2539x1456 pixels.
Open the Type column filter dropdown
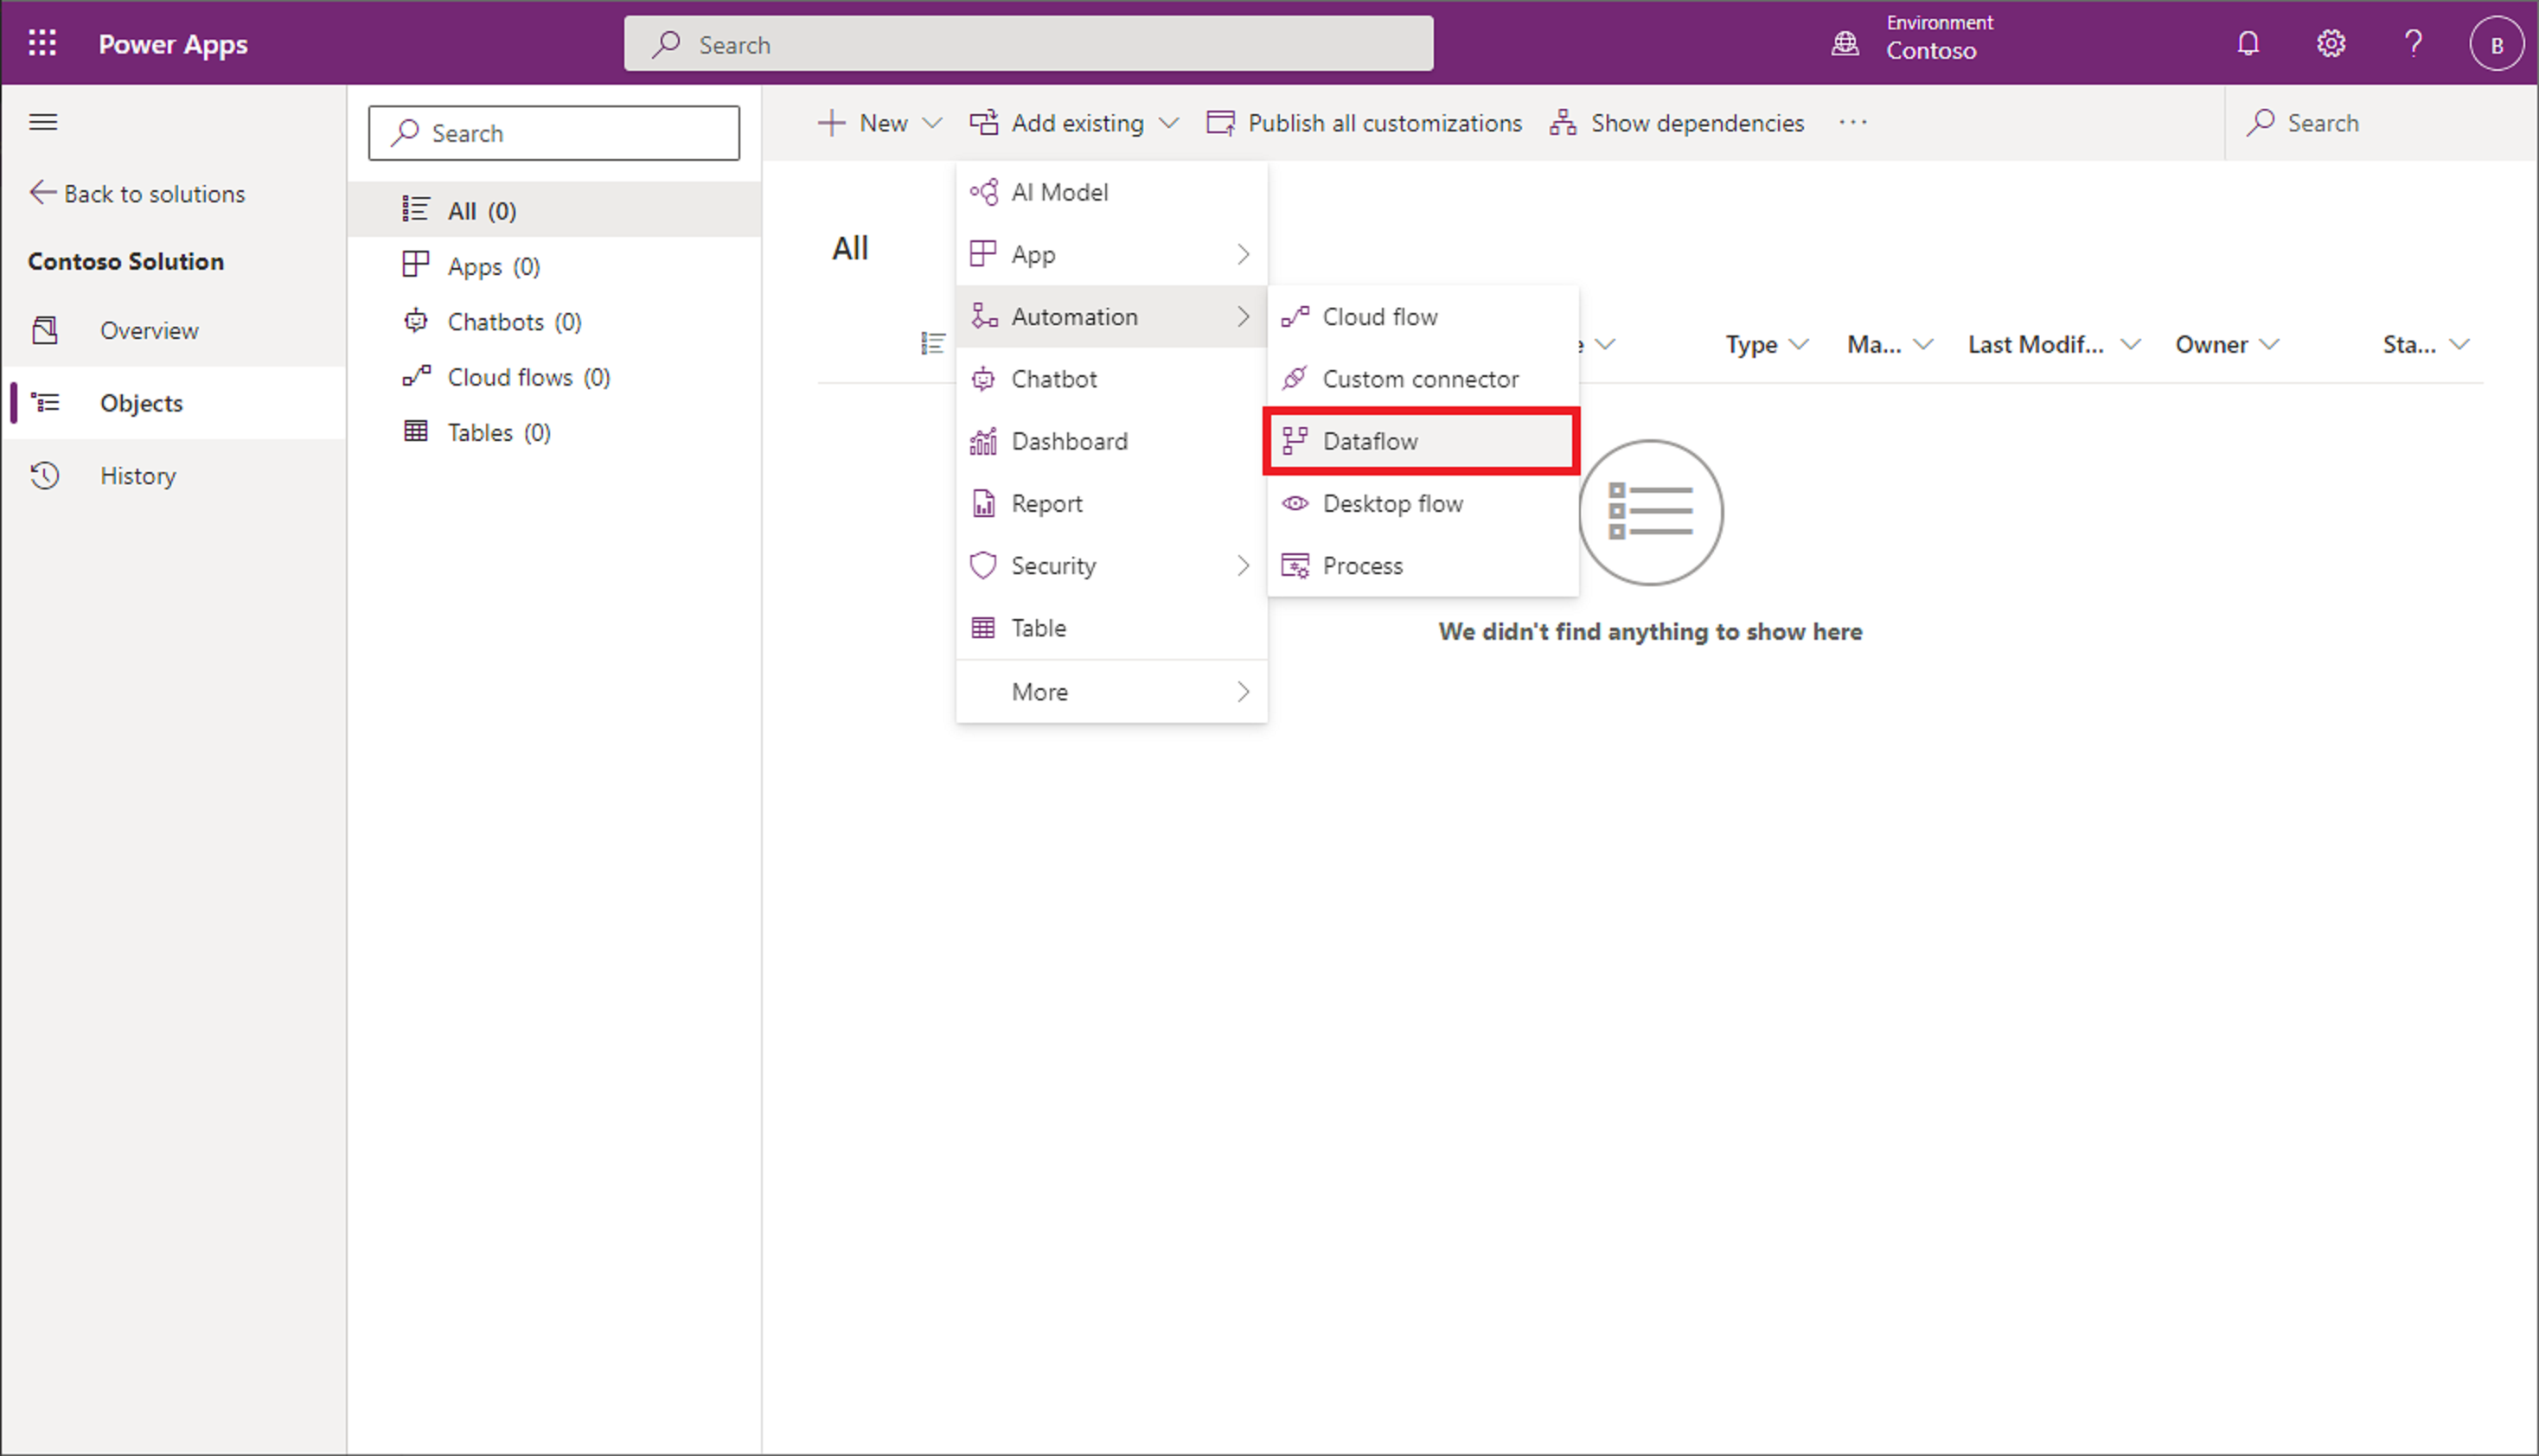(1766, 344)
